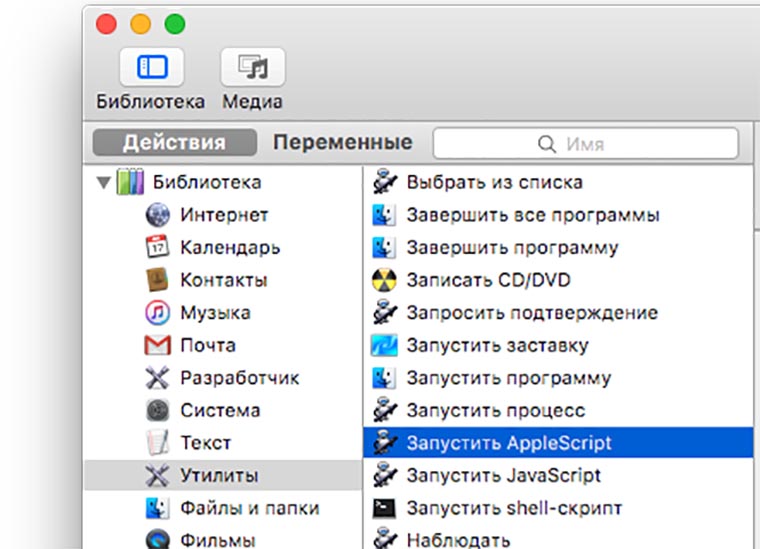Viewport: 760px width, 549px height.
Task: Click the Интернет globe icon
Action: pyautogui.click(x=158, y=215)
